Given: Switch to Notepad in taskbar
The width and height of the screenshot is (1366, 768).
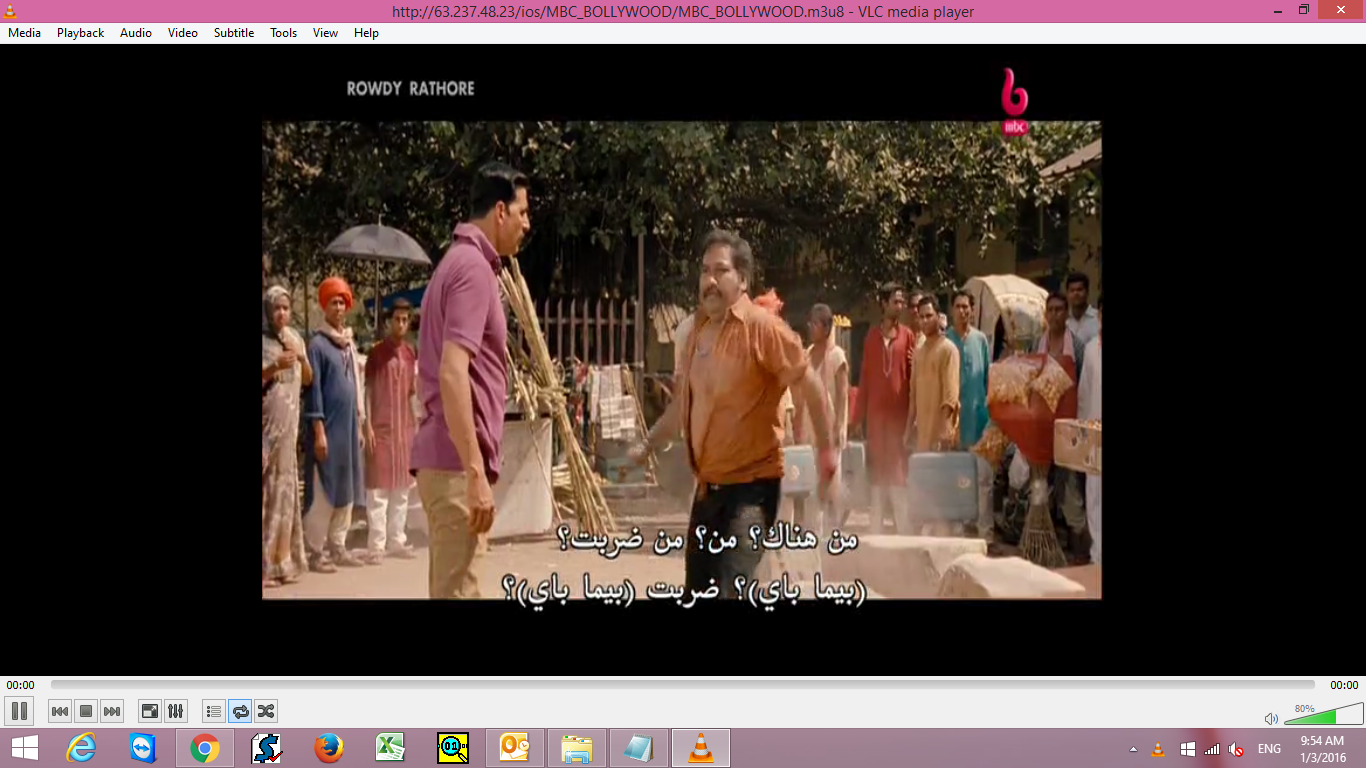Looking at the screenshot, I should [639, 748].
